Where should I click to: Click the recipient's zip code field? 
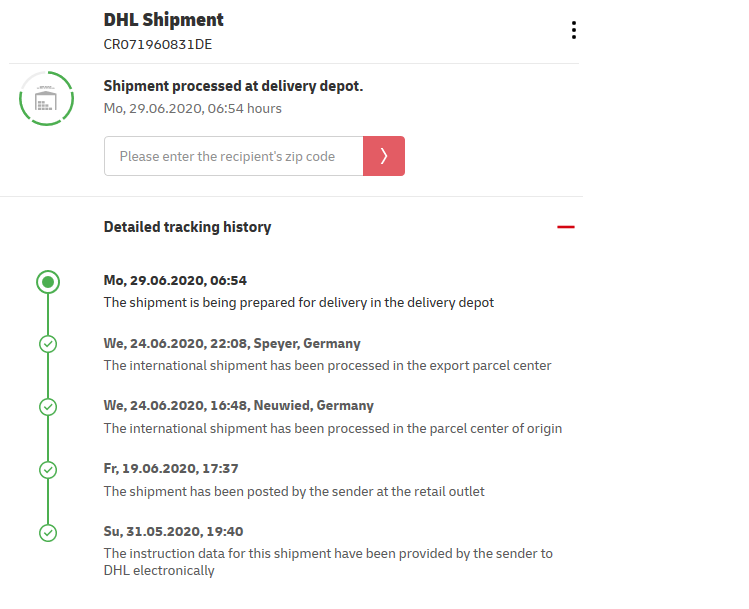point(234,156)
